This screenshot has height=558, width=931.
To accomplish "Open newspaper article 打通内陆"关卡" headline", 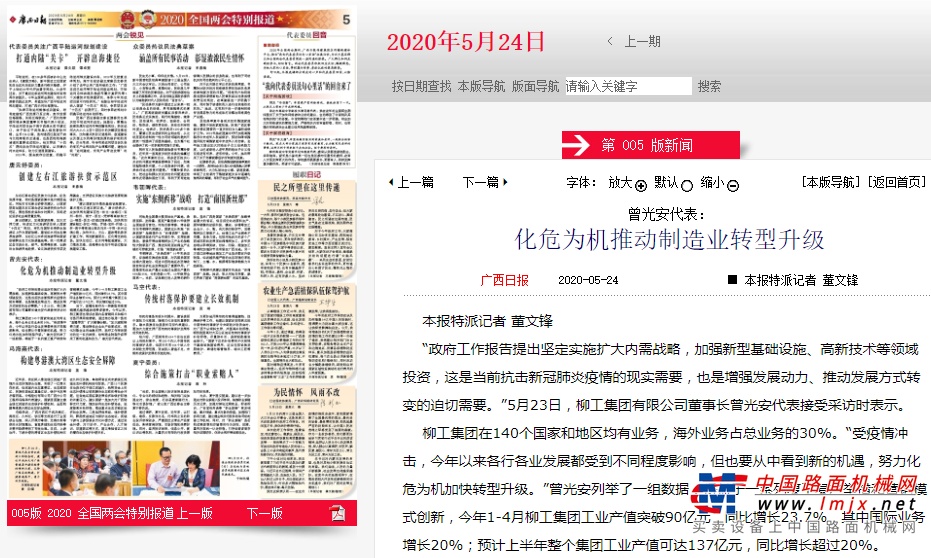I will (x=68, y=58).
